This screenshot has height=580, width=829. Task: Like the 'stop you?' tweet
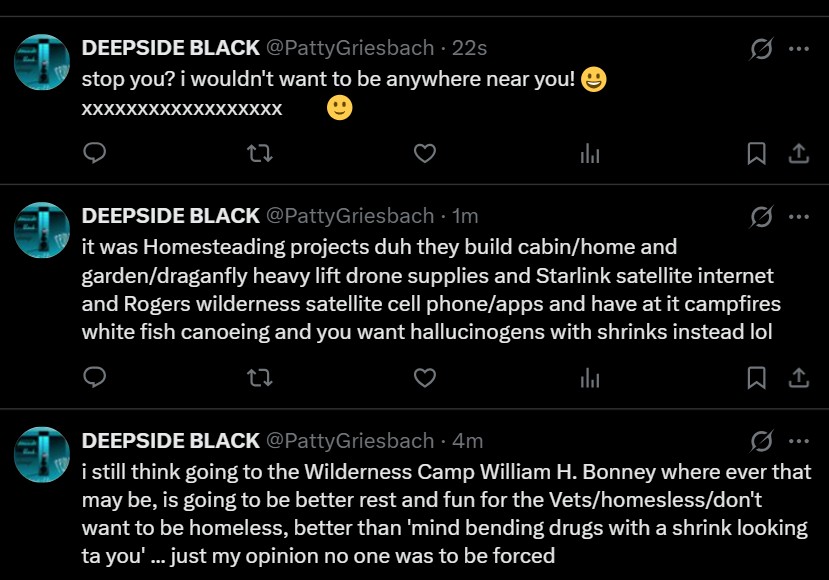[x=425, y=153]
